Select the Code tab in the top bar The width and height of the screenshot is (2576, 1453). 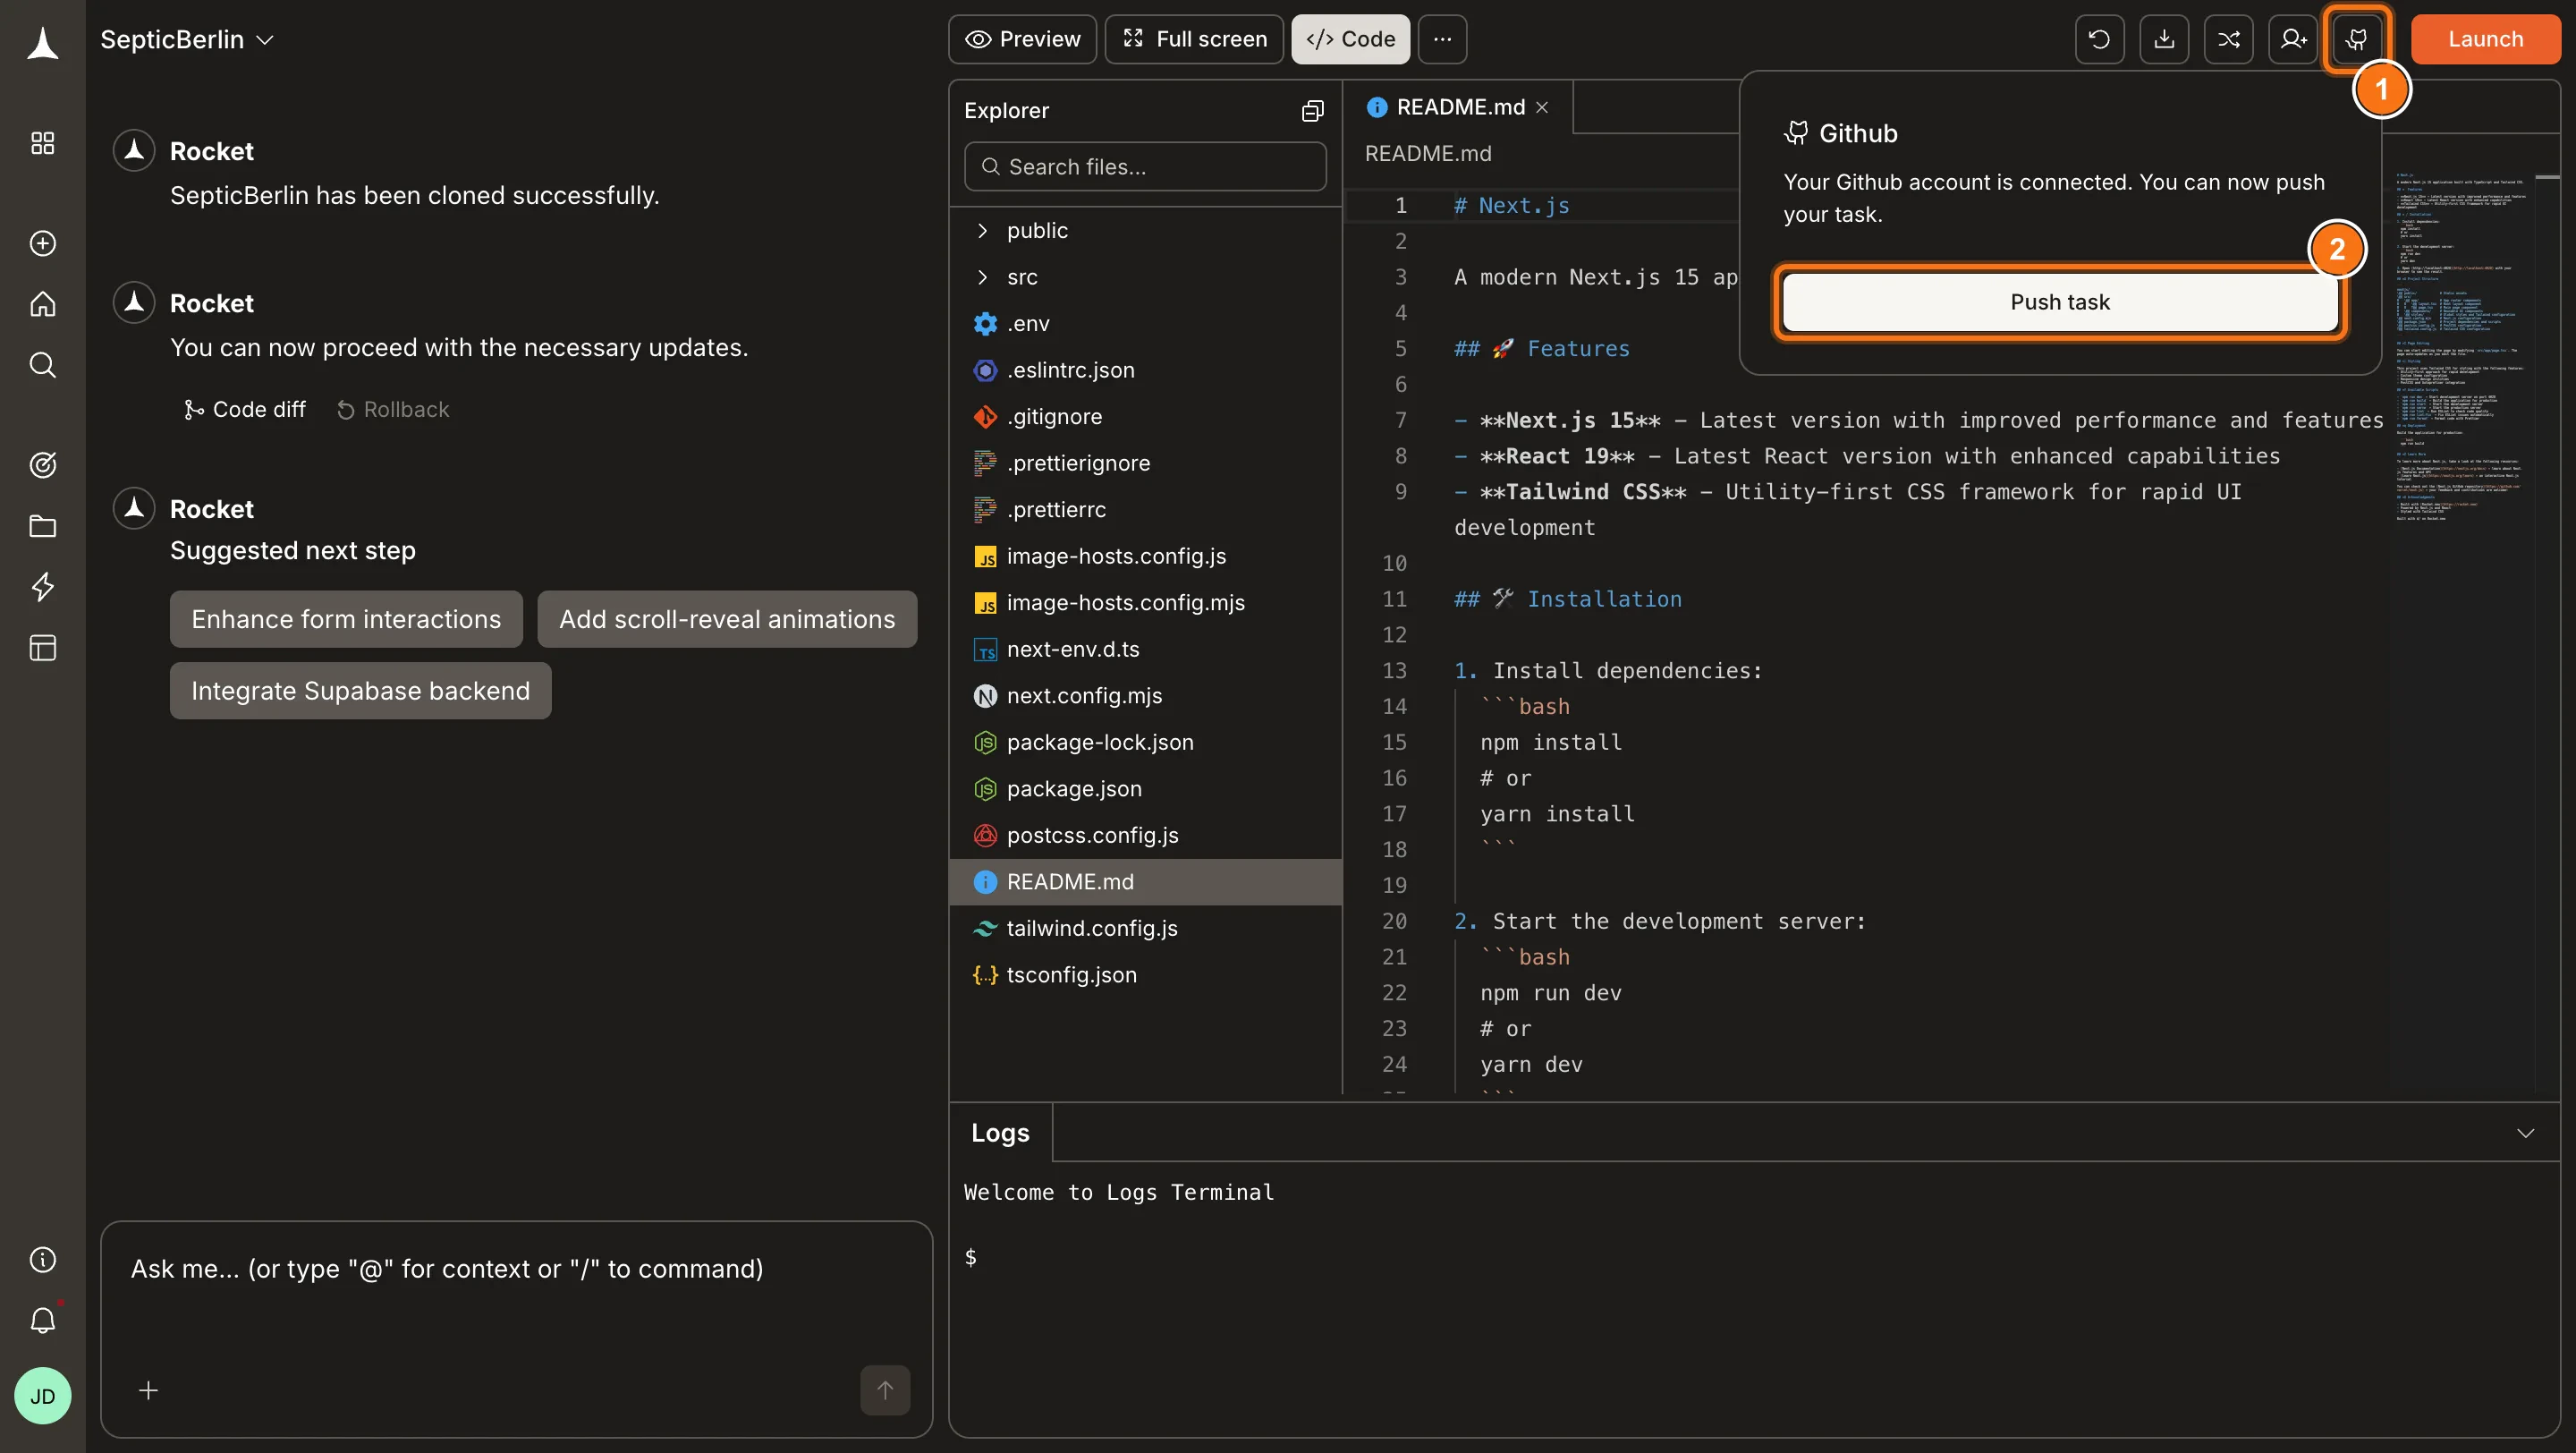pyautogui.click(x=1350, y=39)
